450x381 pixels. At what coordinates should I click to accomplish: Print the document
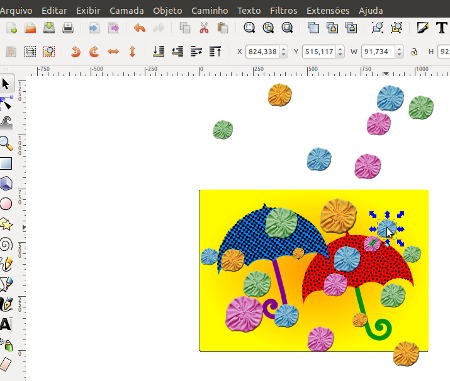click(68, 28)
